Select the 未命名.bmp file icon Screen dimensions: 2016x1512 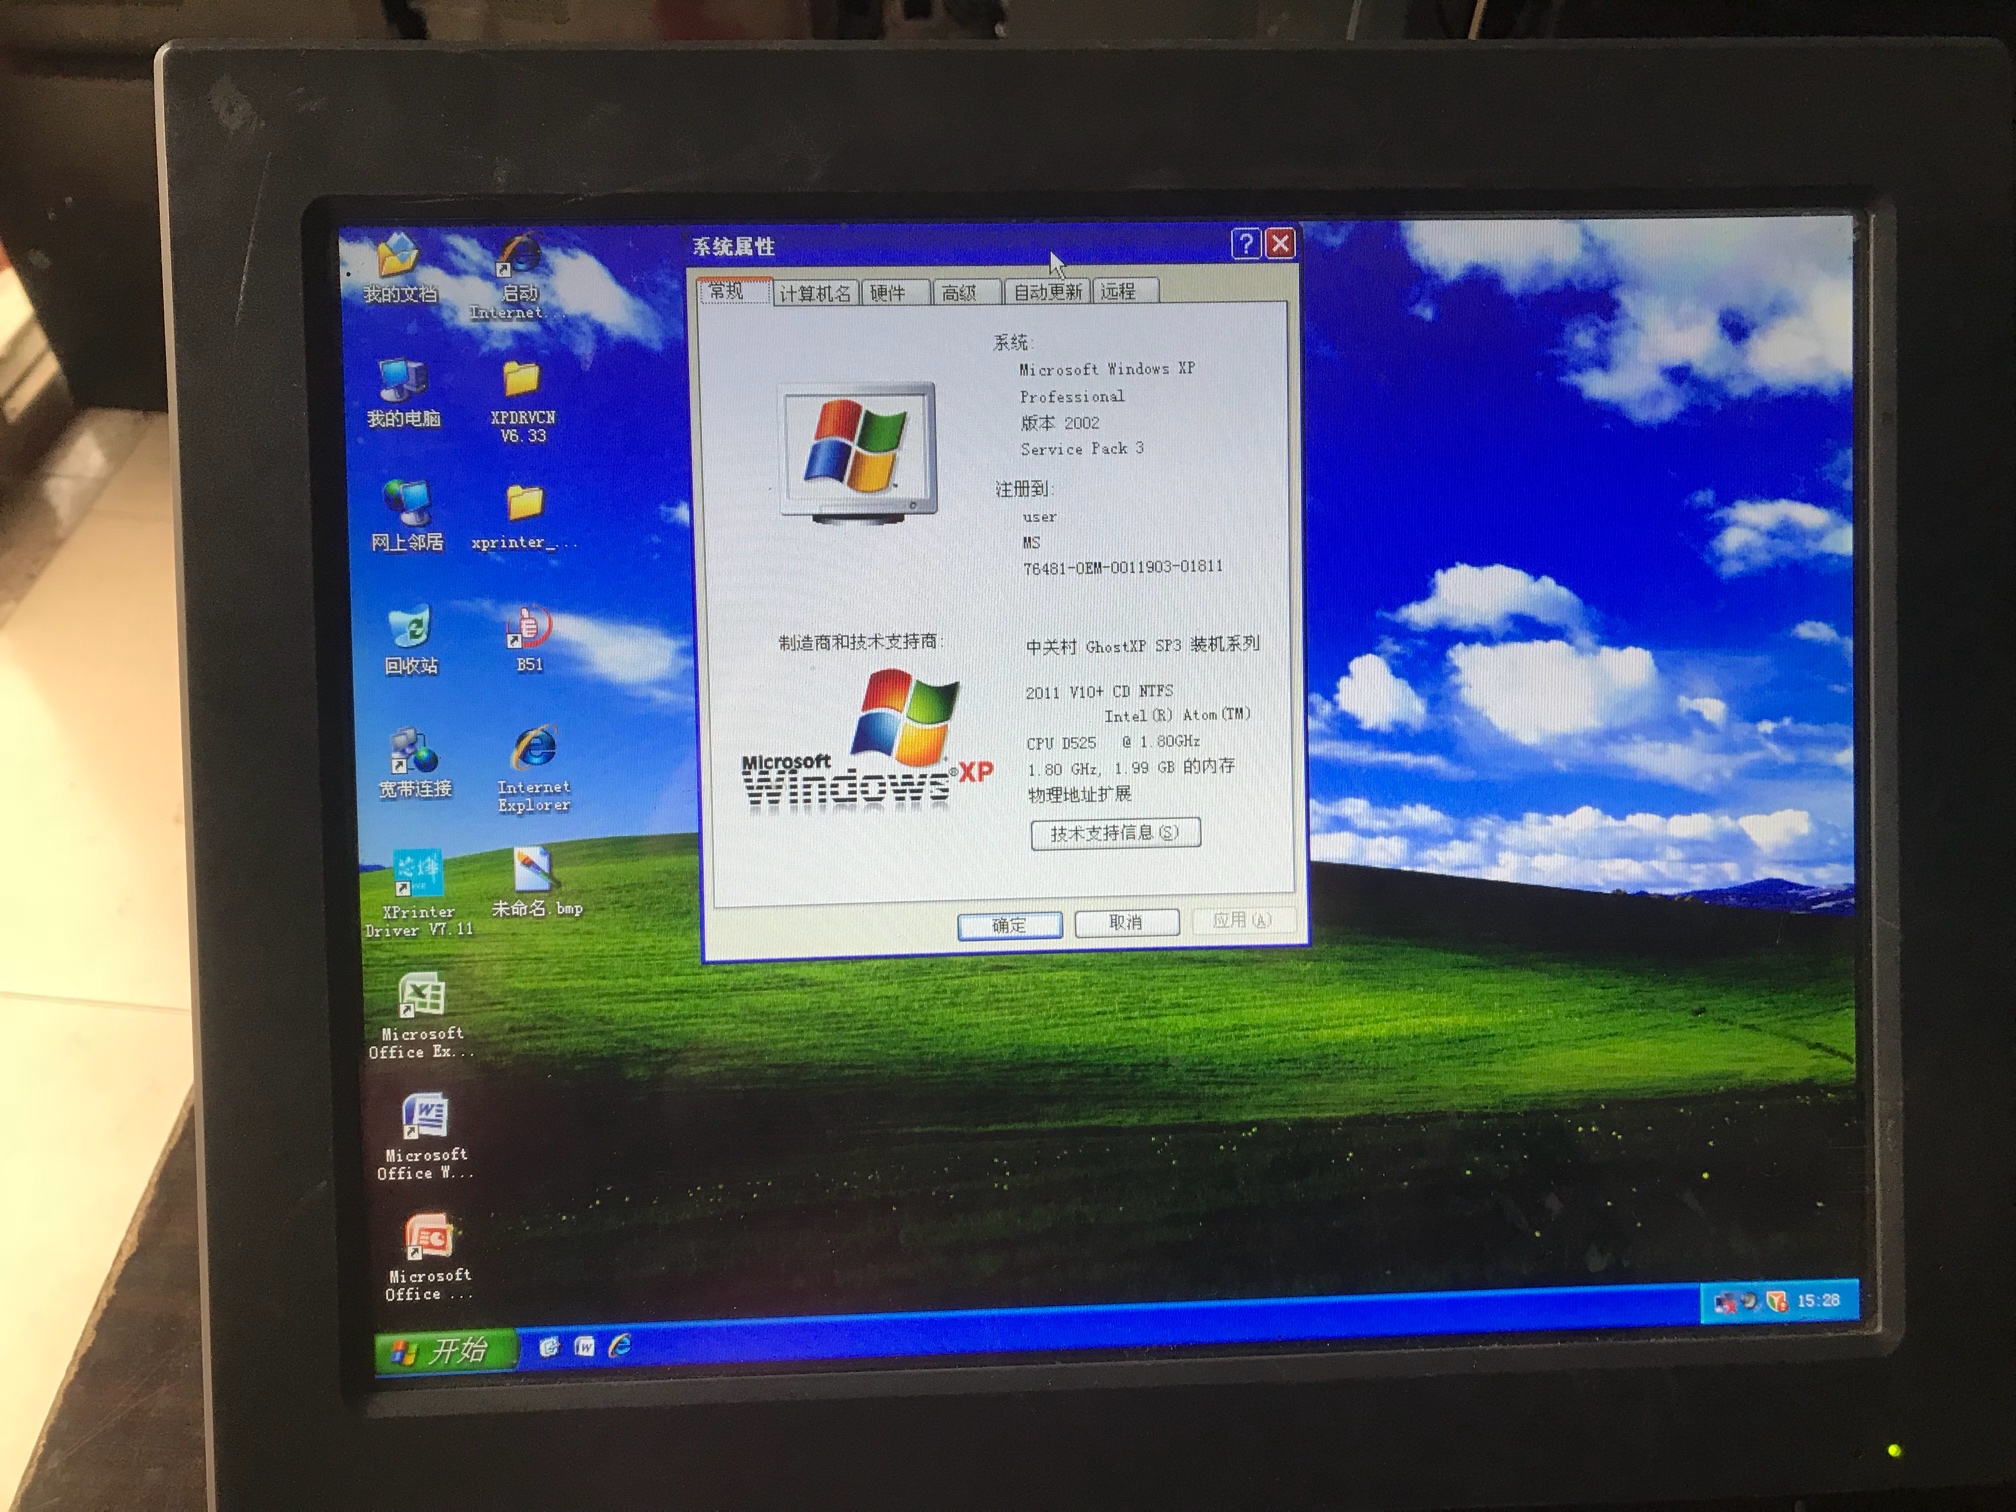(536, 882)
